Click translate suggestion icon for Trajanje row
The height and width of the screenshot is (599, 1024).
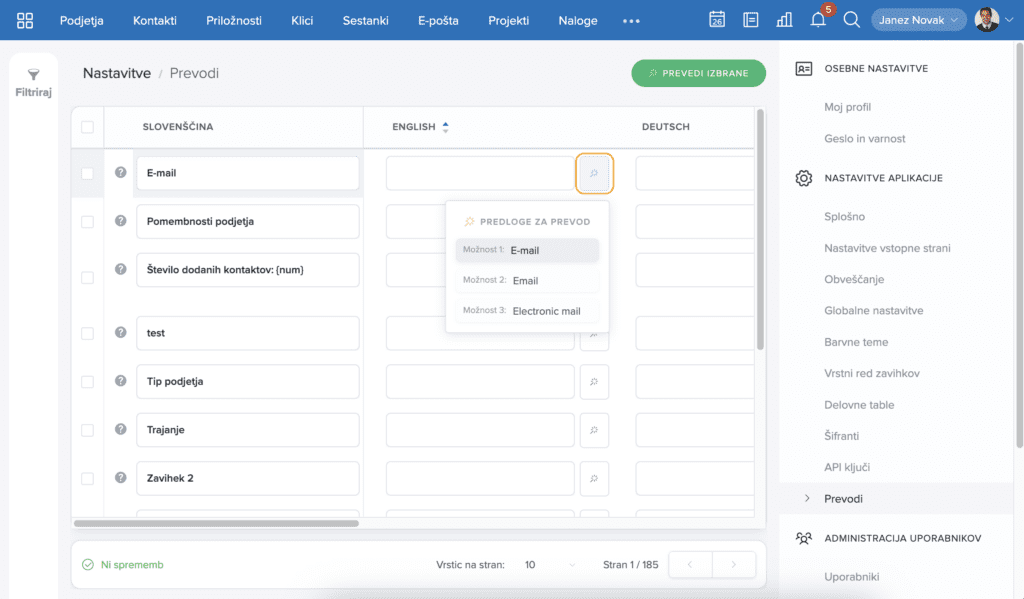594,430
